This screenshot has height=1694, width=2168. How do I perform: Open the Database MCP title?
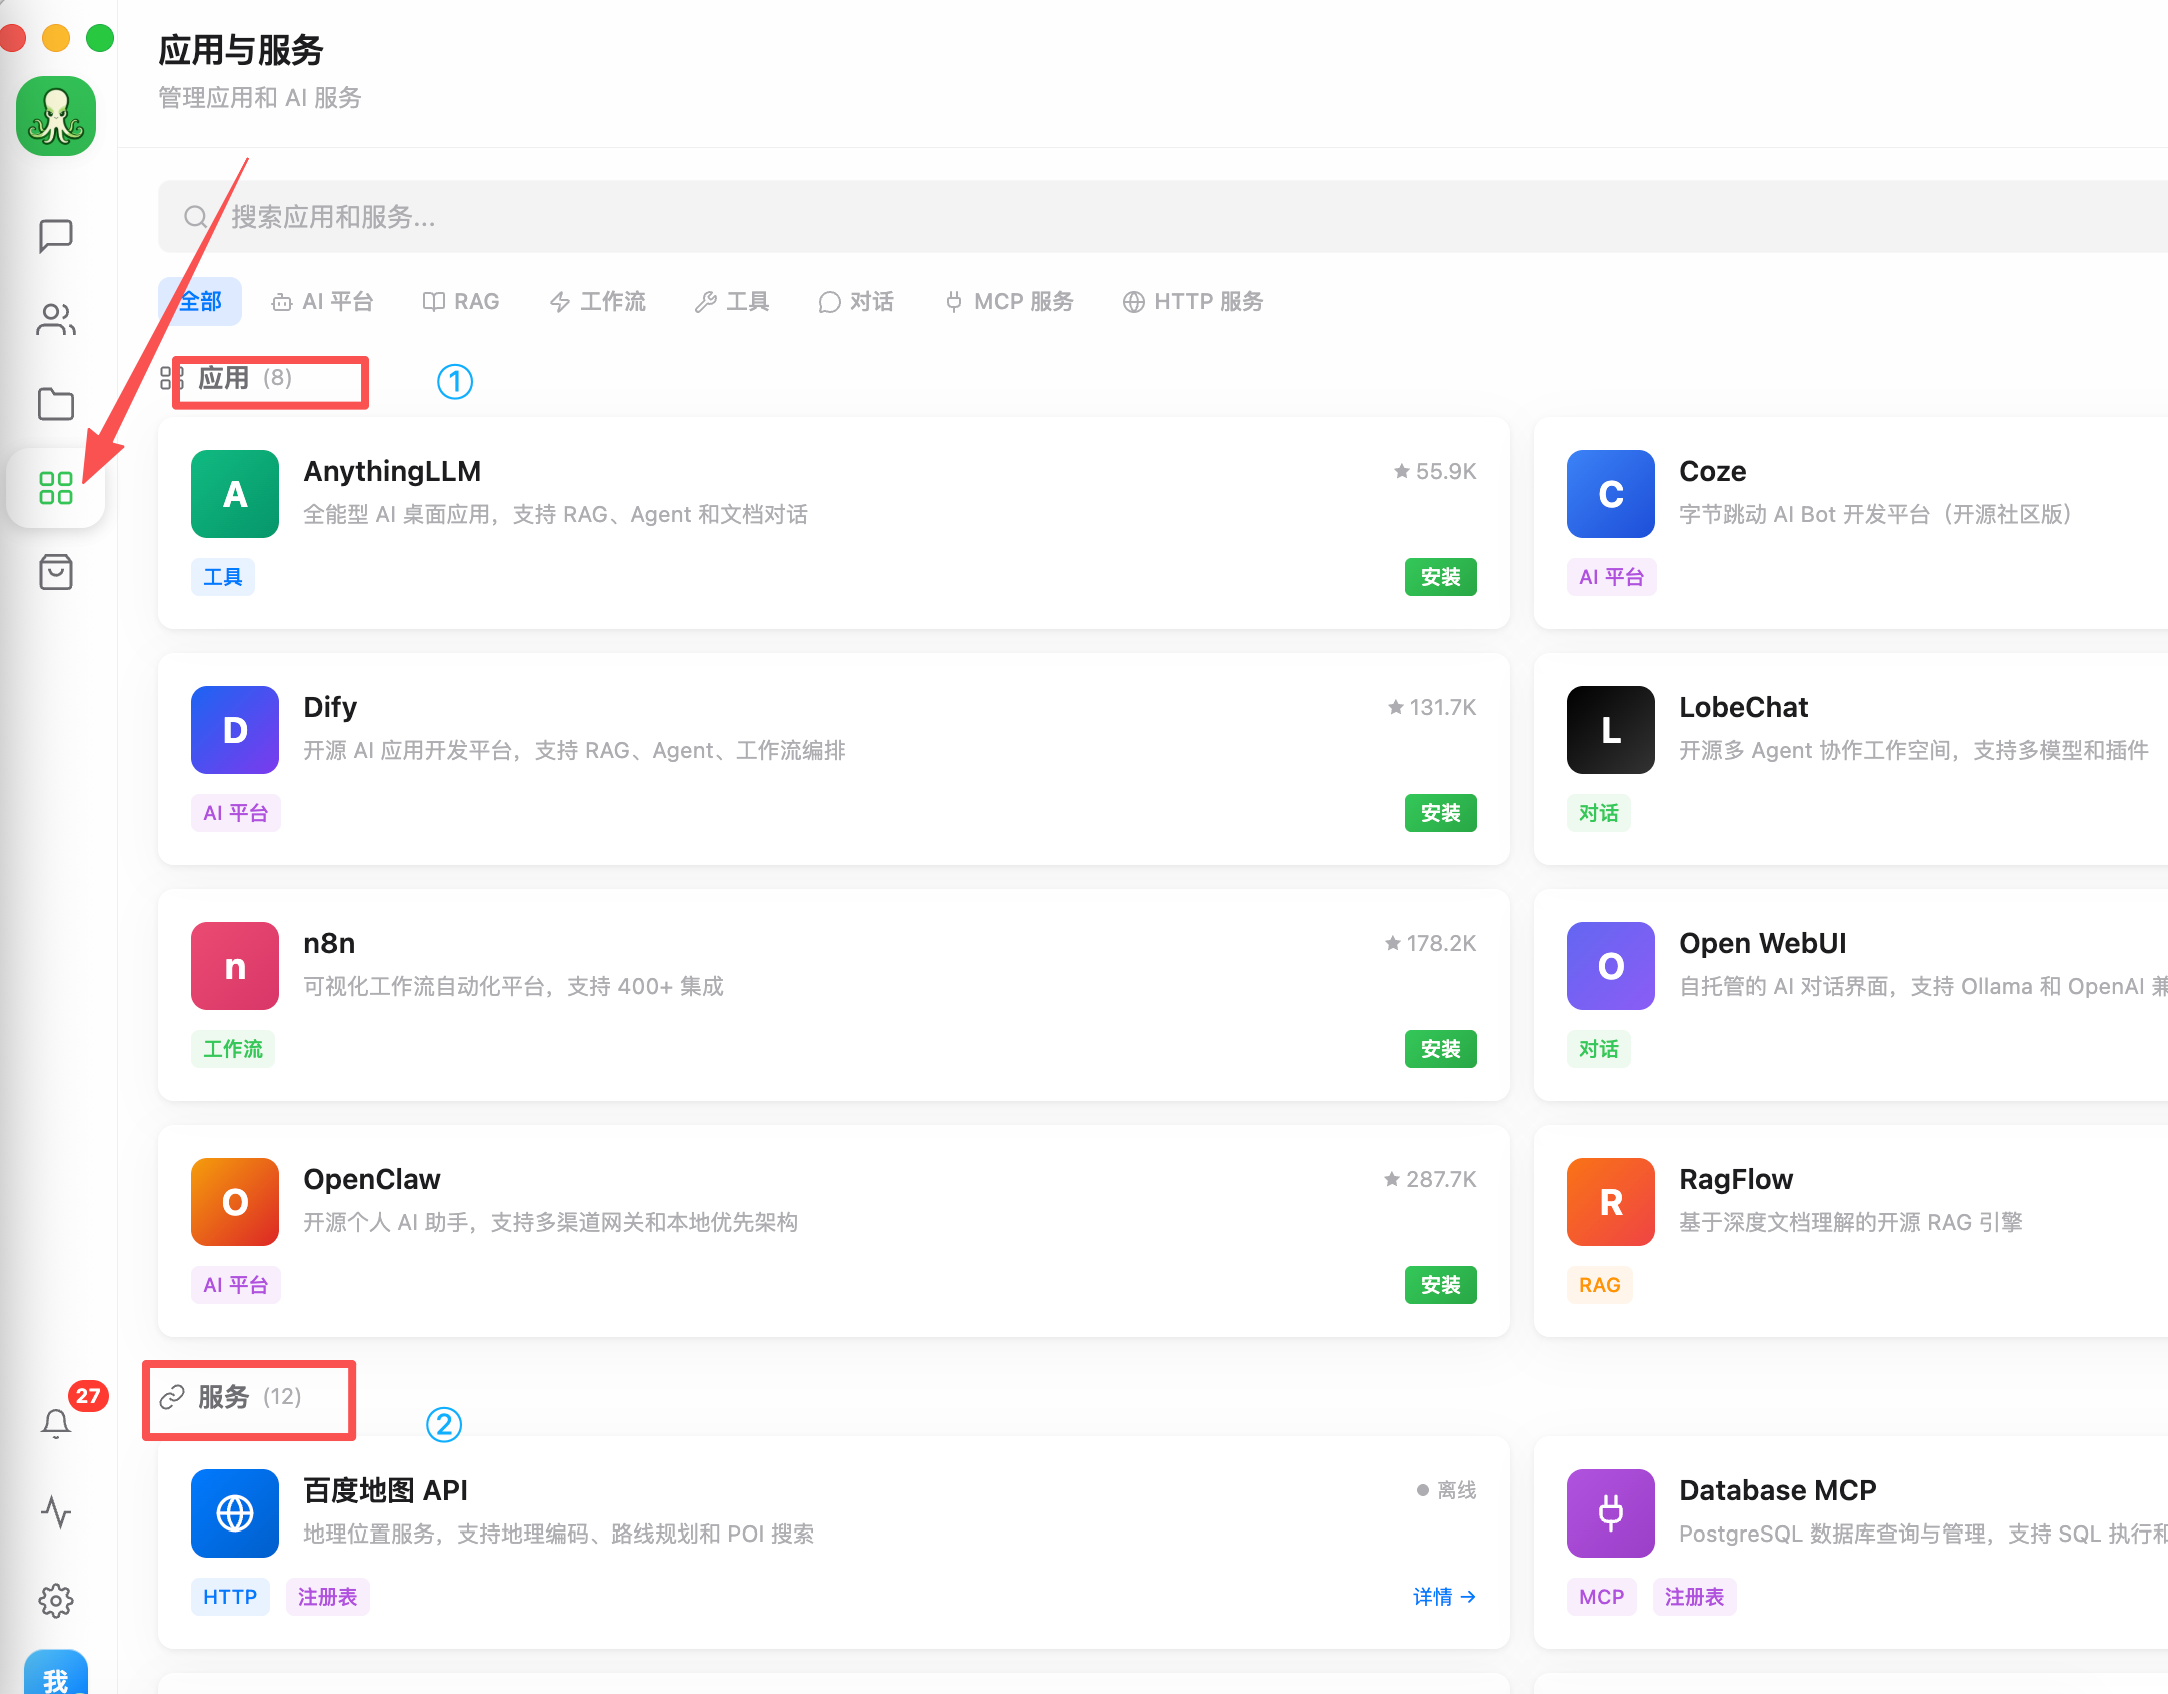point(1778,1490)
